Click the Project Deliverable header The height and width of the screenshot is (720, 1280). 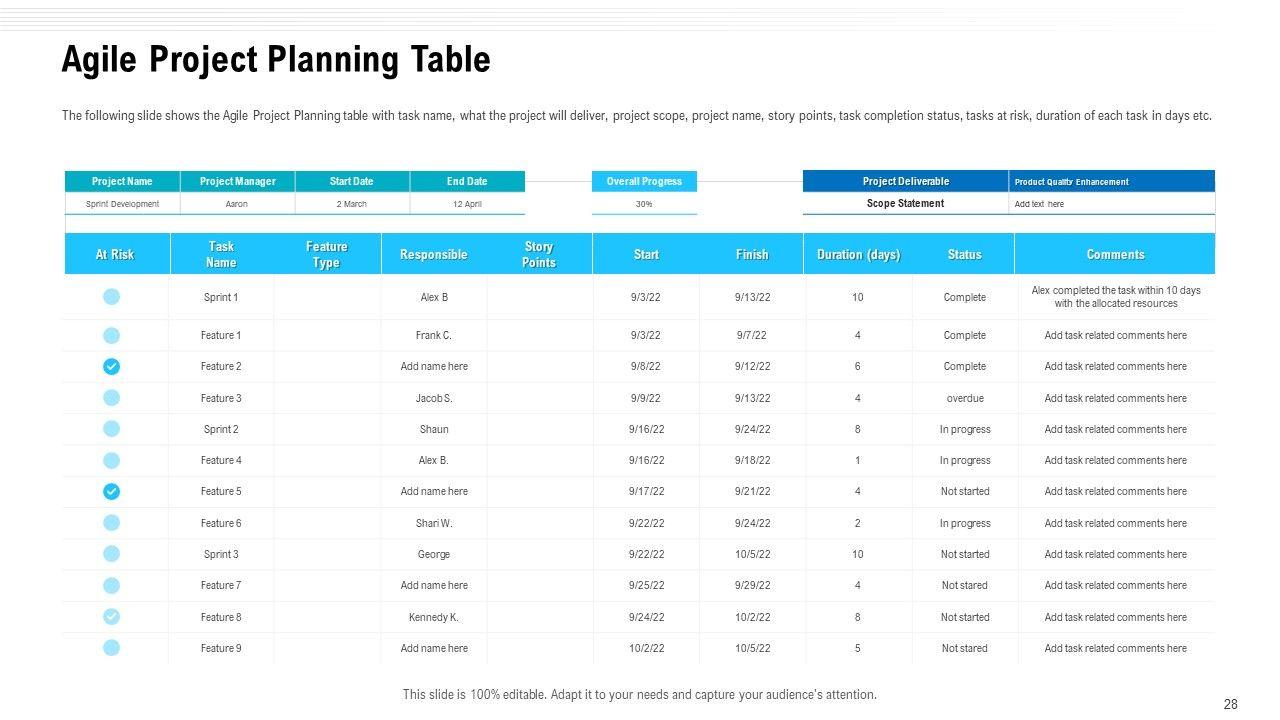pyautogui.click(x=905, y=181)
